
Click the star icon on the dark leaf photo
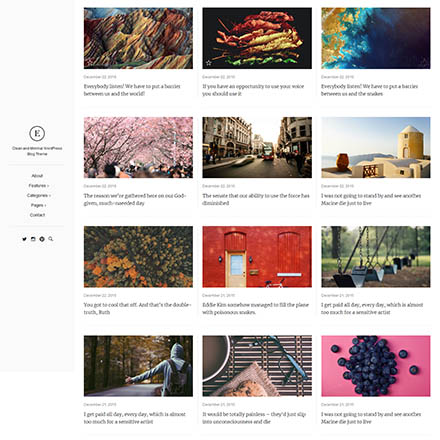tap(209, 63)
